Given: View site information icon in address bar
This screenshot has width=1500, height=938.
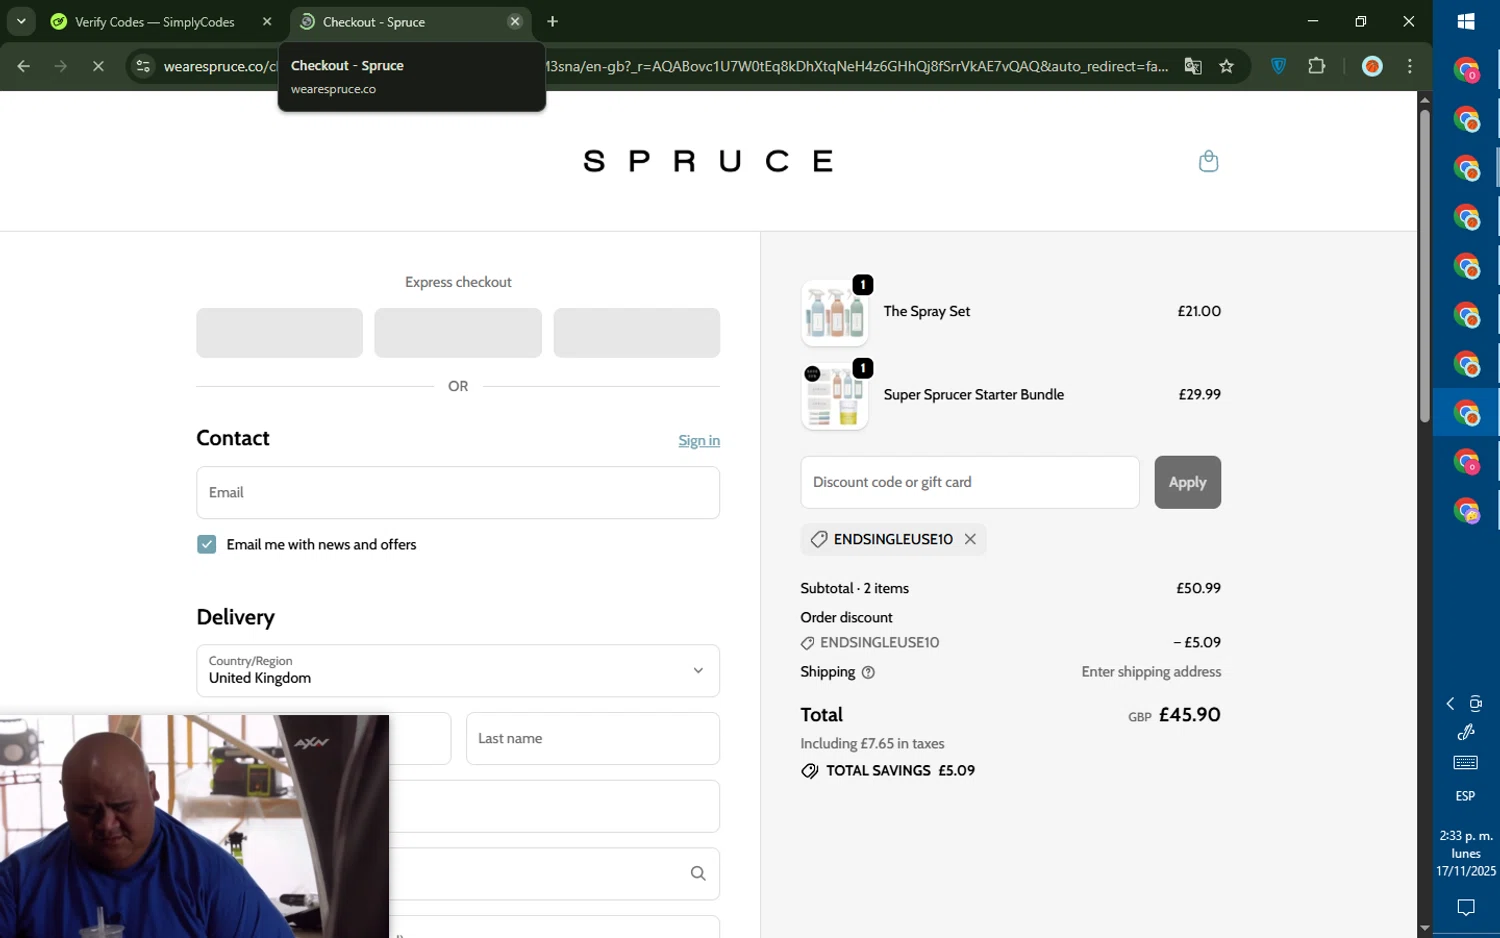Looking at the screenshot, I should (x=143, y=67).
